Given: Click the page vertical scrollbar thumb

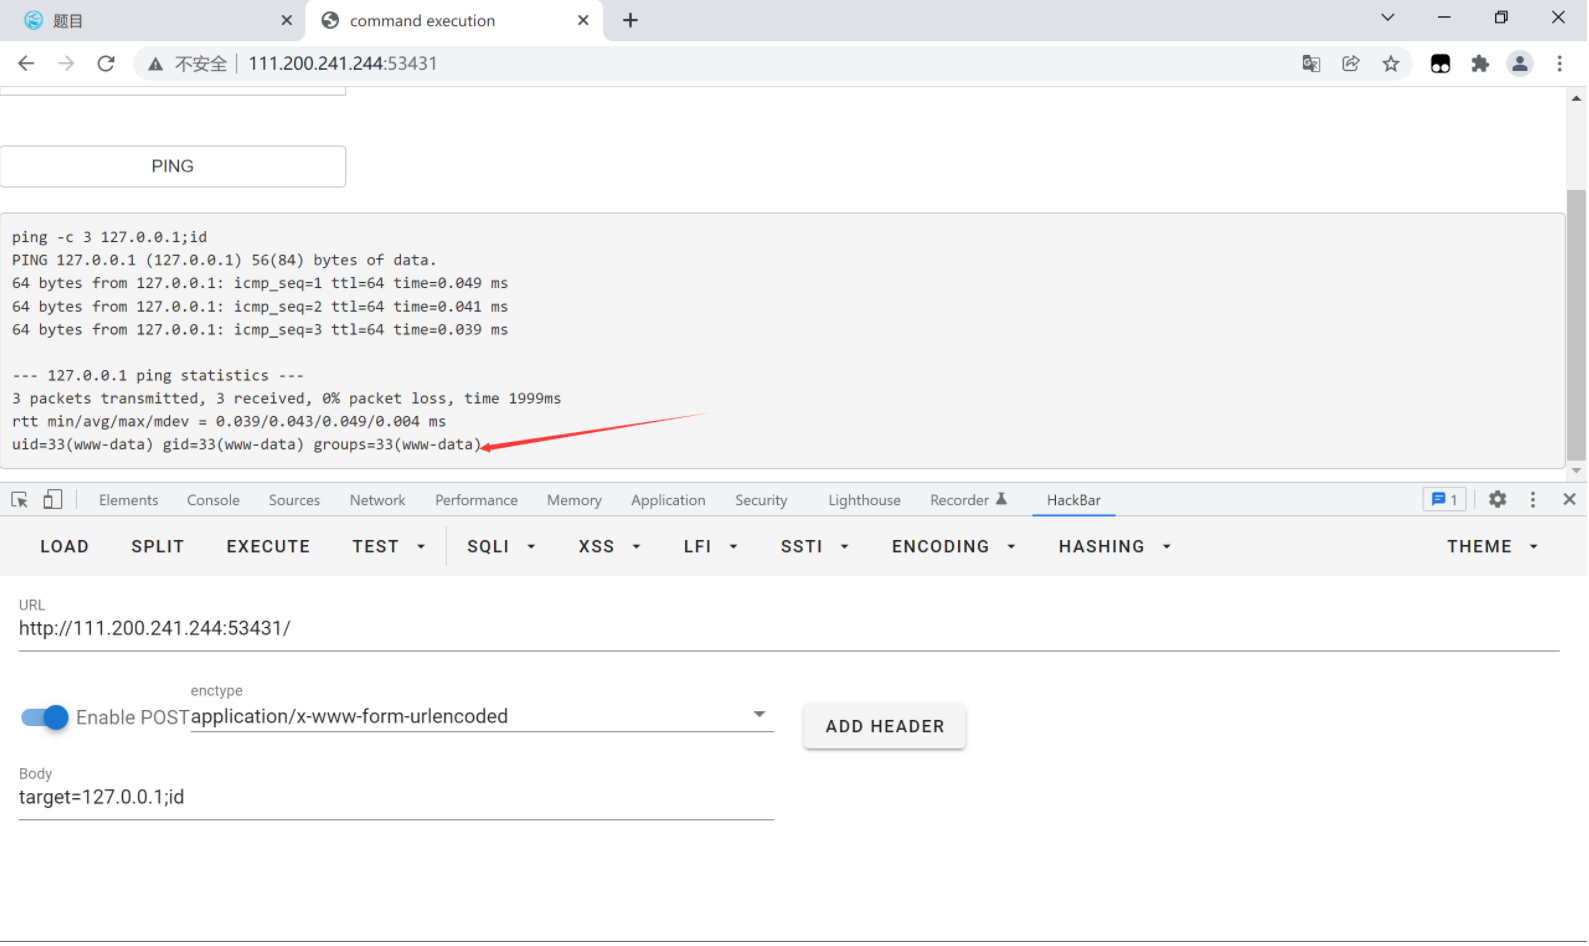Looking at the screenshot, I should [x=1576, y=325].
